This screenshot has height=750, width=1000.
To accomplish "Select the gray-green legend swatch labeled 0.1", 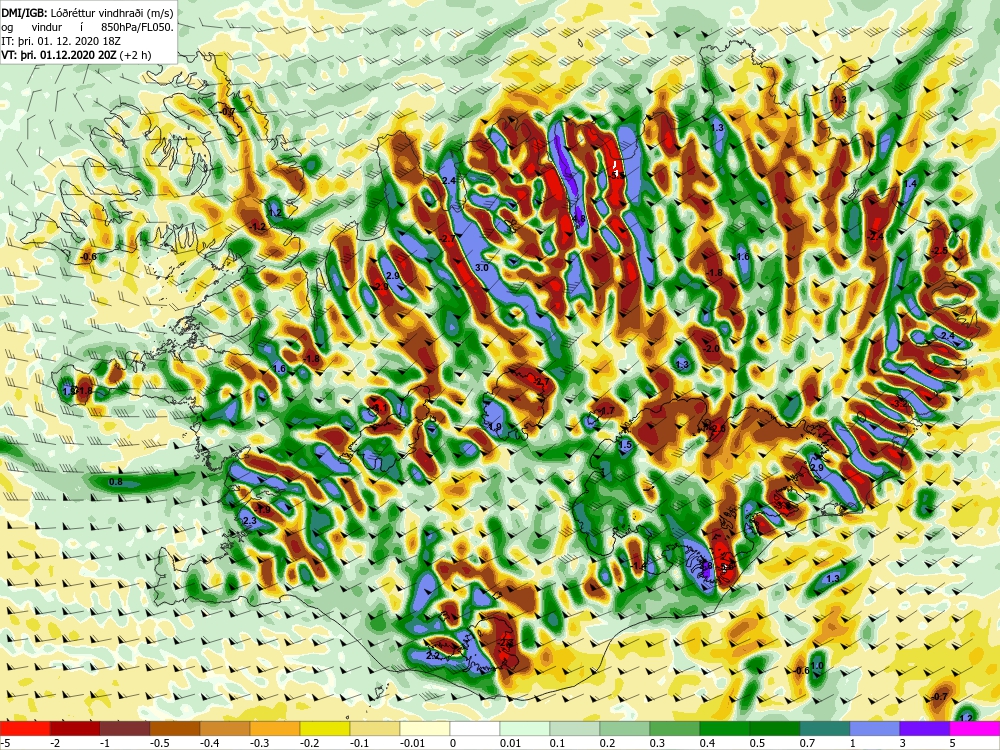I will point(575,728).
